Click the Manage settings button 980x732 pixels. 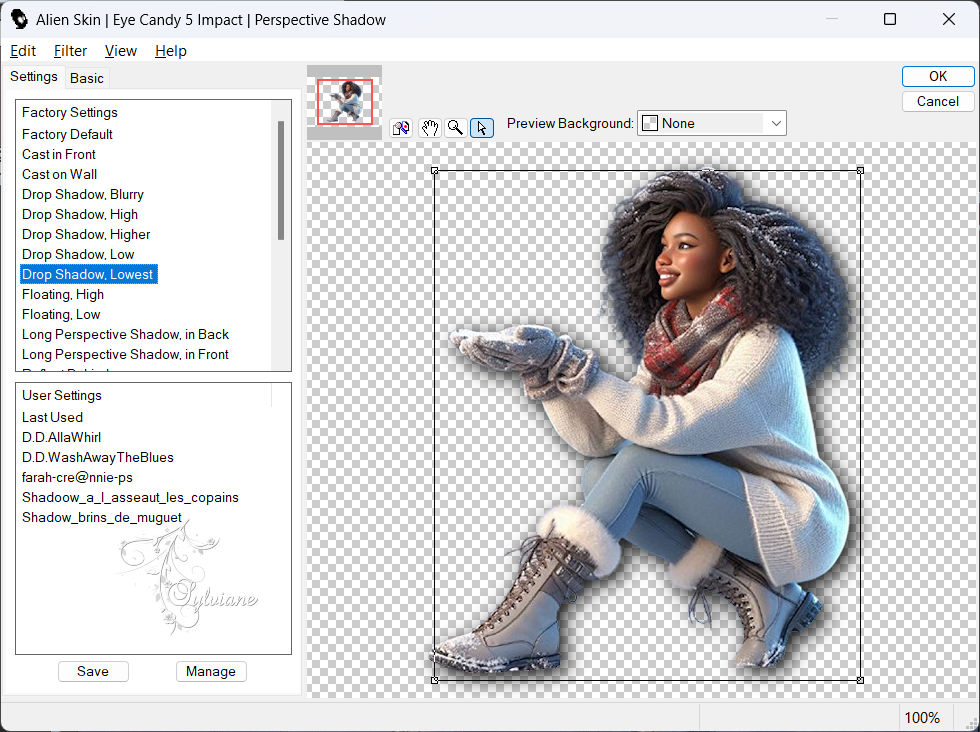pyautogui.click(x=211, y=671)
